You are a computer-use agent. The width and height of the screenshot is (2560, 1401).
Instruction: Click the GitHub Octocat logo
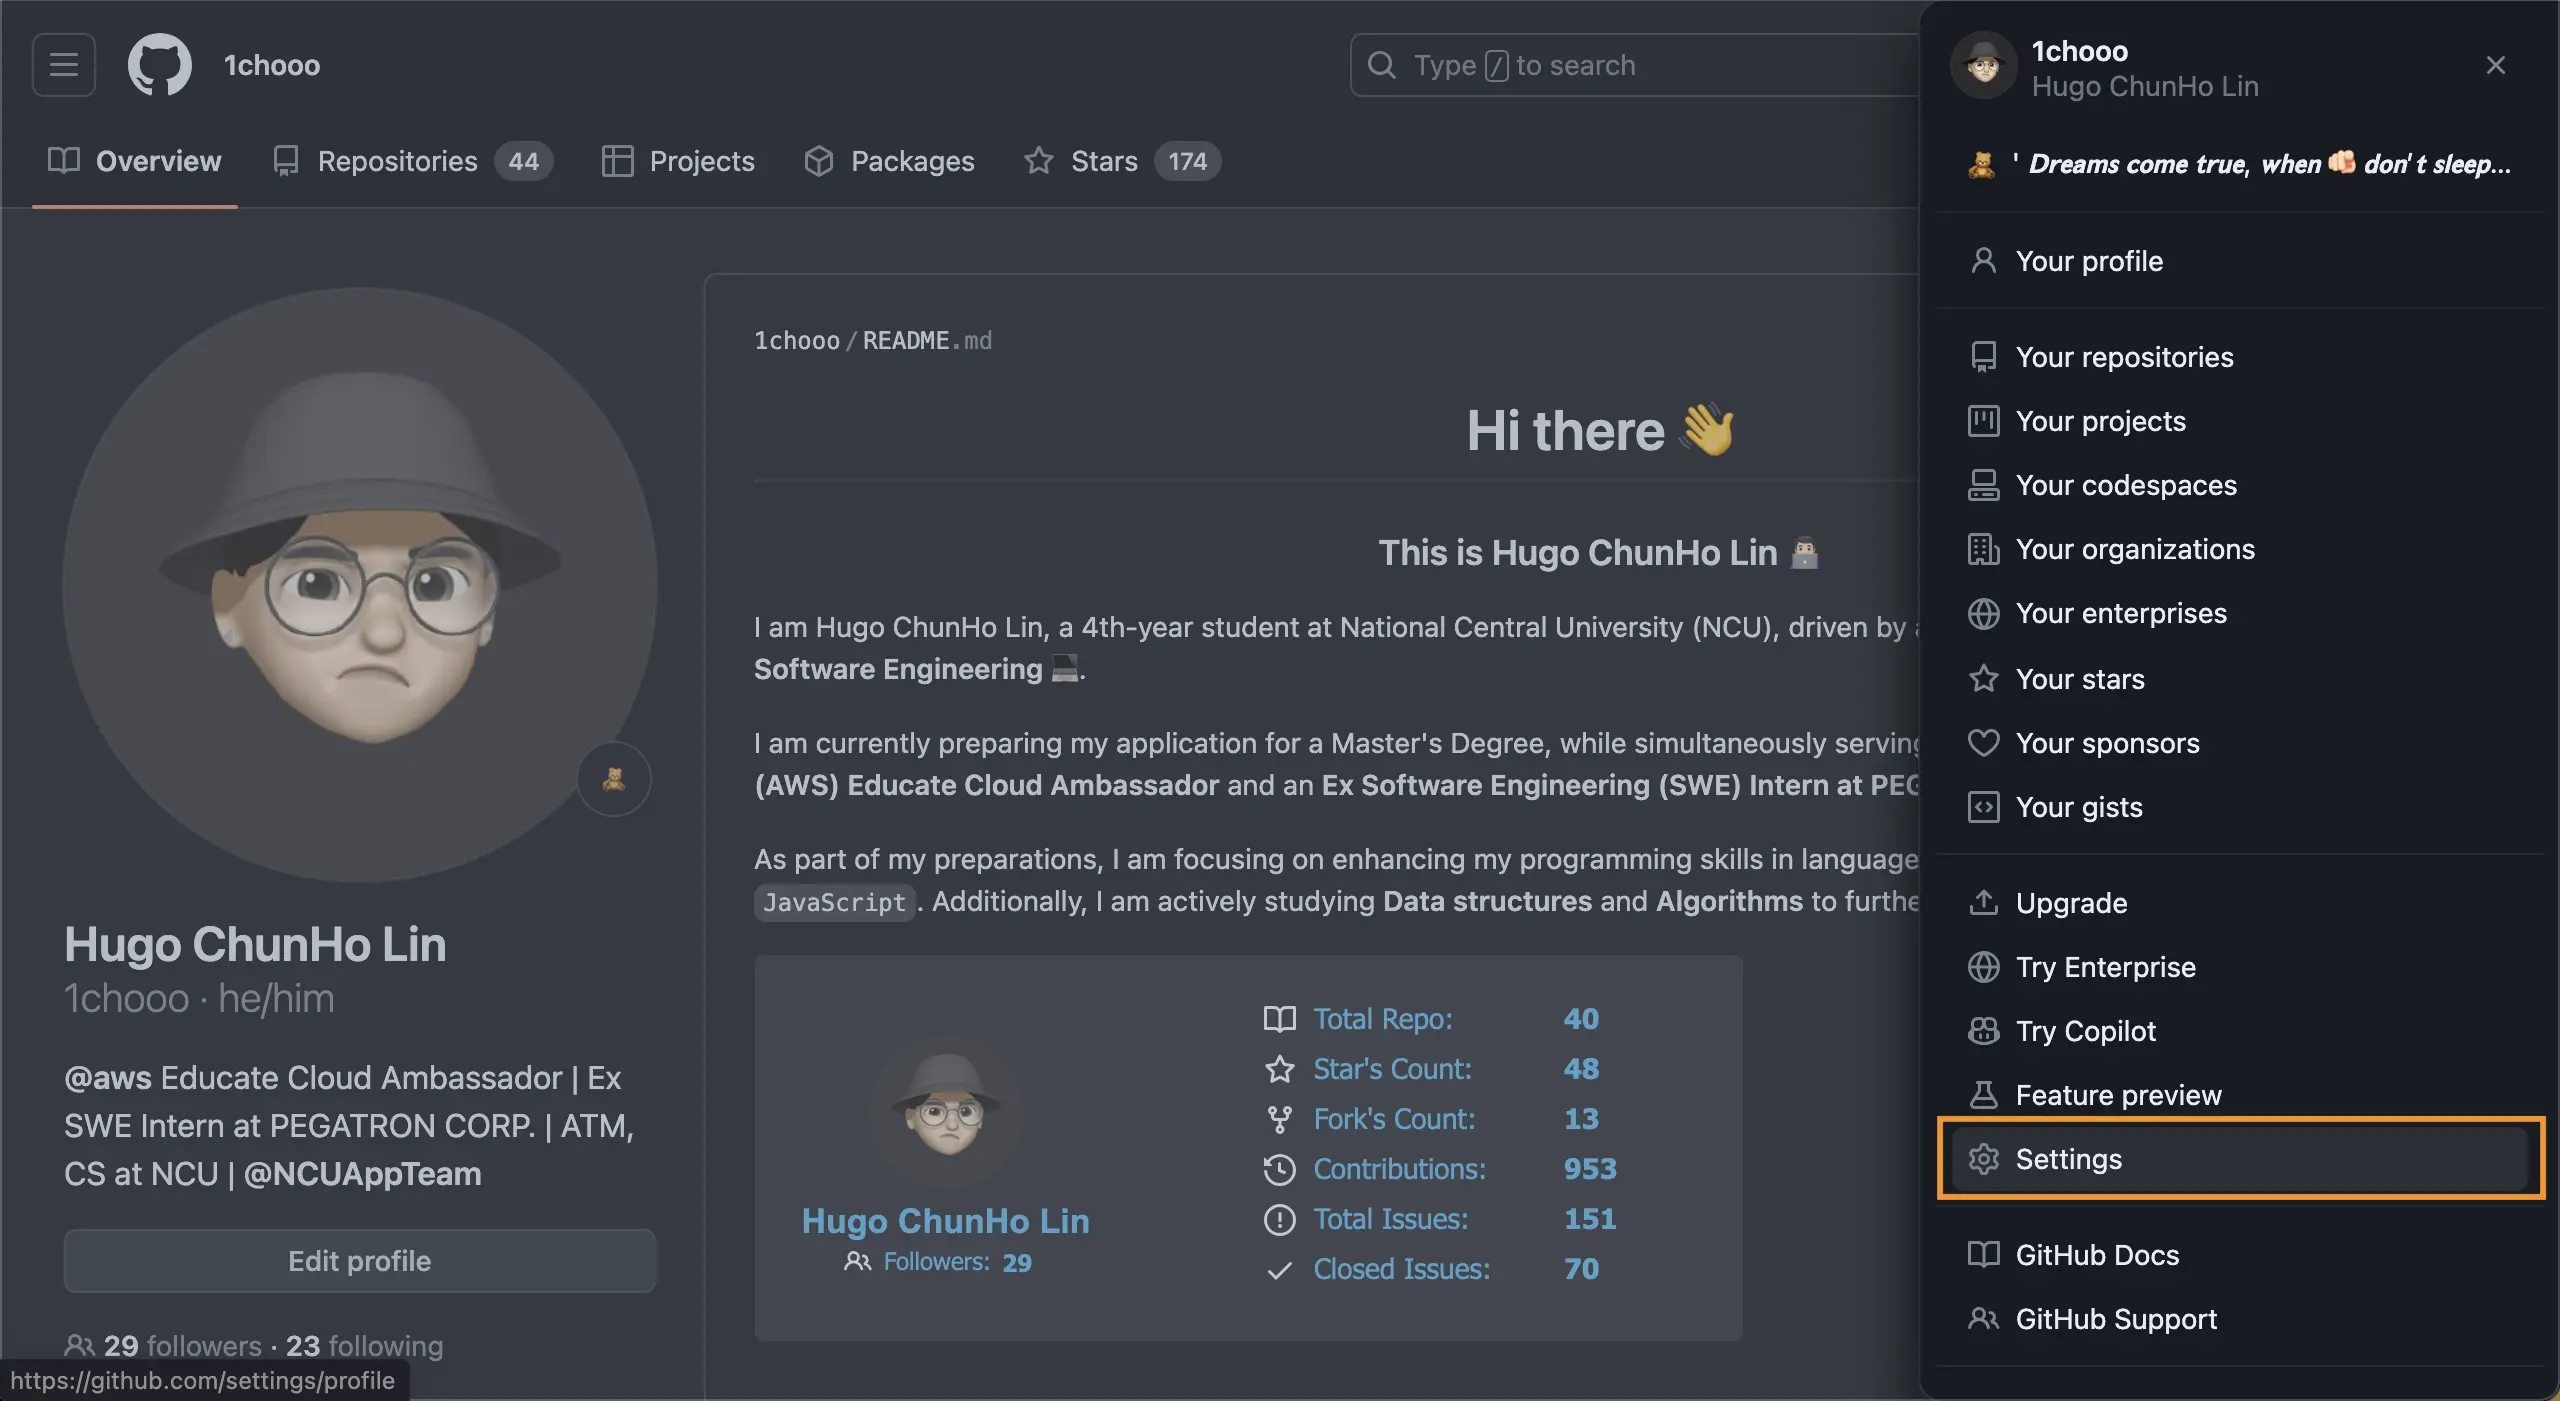click(x=160, y=65)
